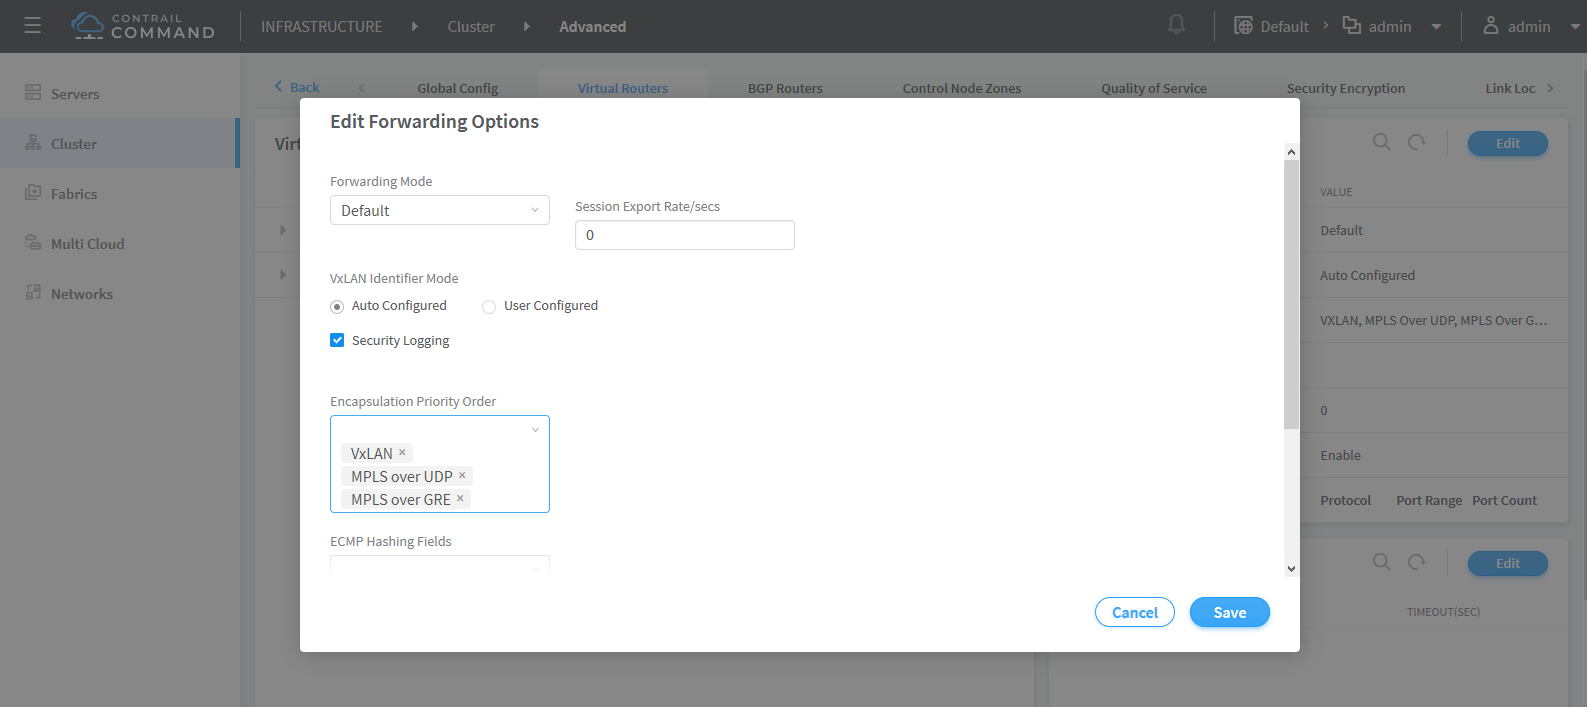Click the Contrail Command cloud logo
1587x707 pixels.
pyautogui.click(x=88, y=26)
